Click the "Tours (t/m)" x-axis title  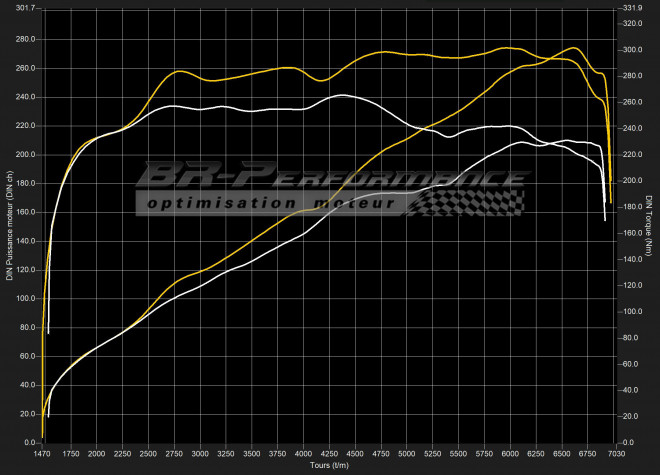[330, 467]
